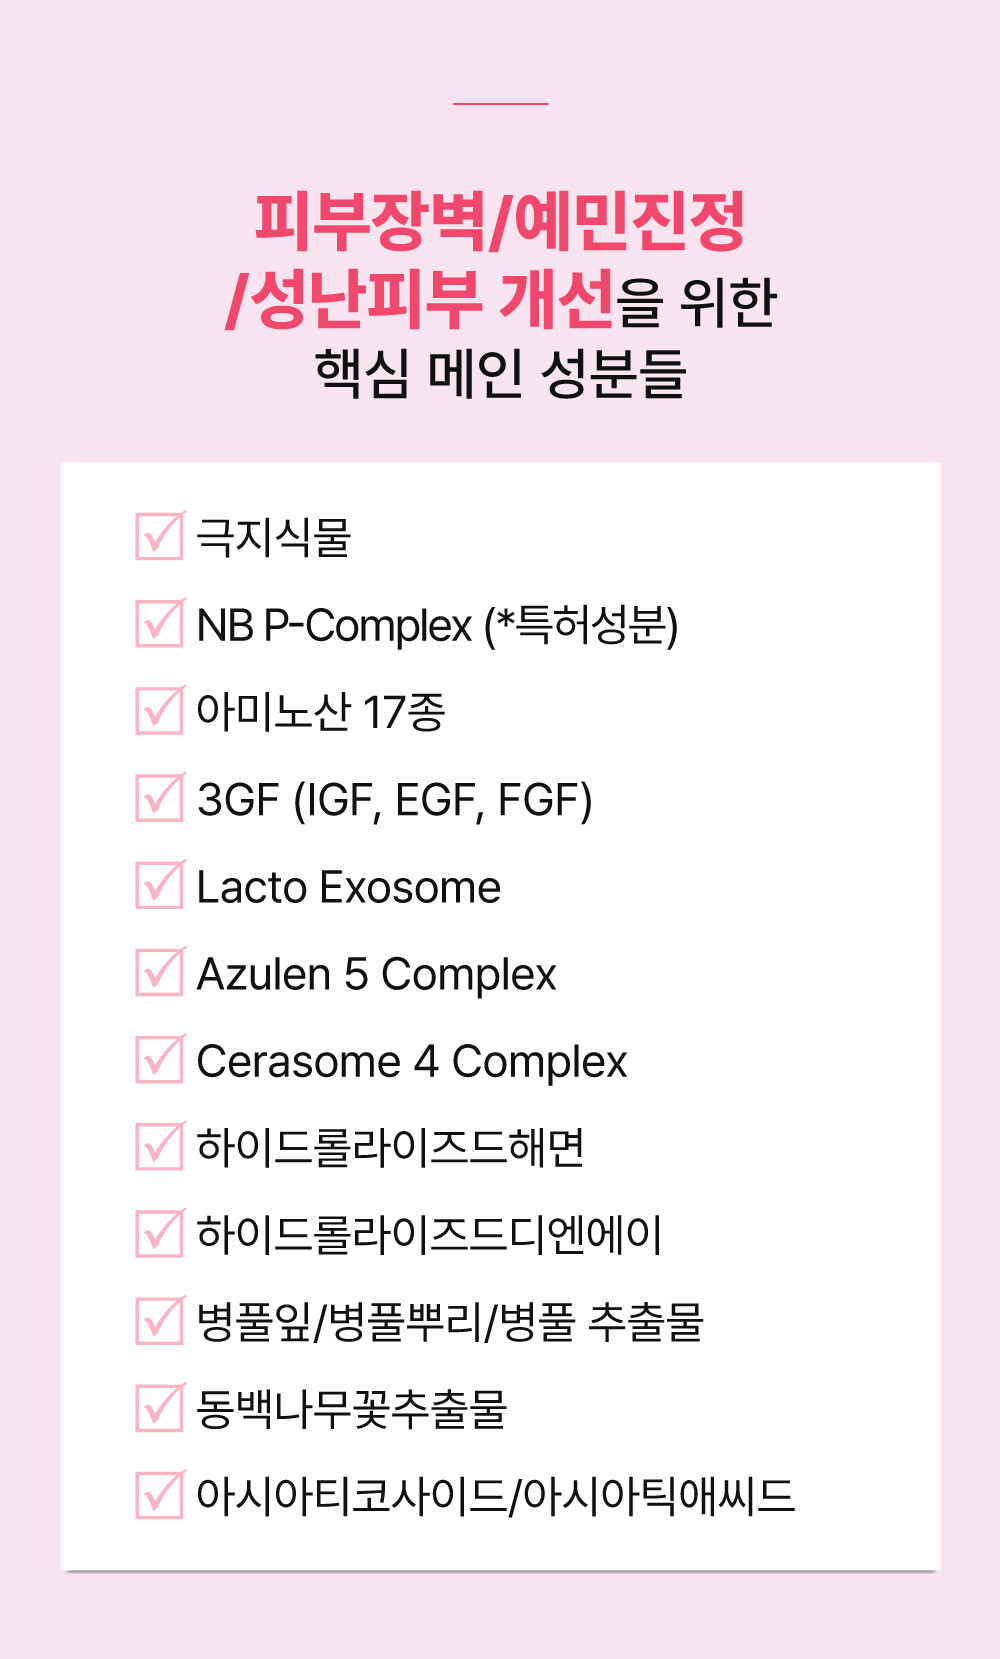Screen dimensions: 1000x1659
Task: Click the Lacto Exosome checkbox
Action: [160, 885]
